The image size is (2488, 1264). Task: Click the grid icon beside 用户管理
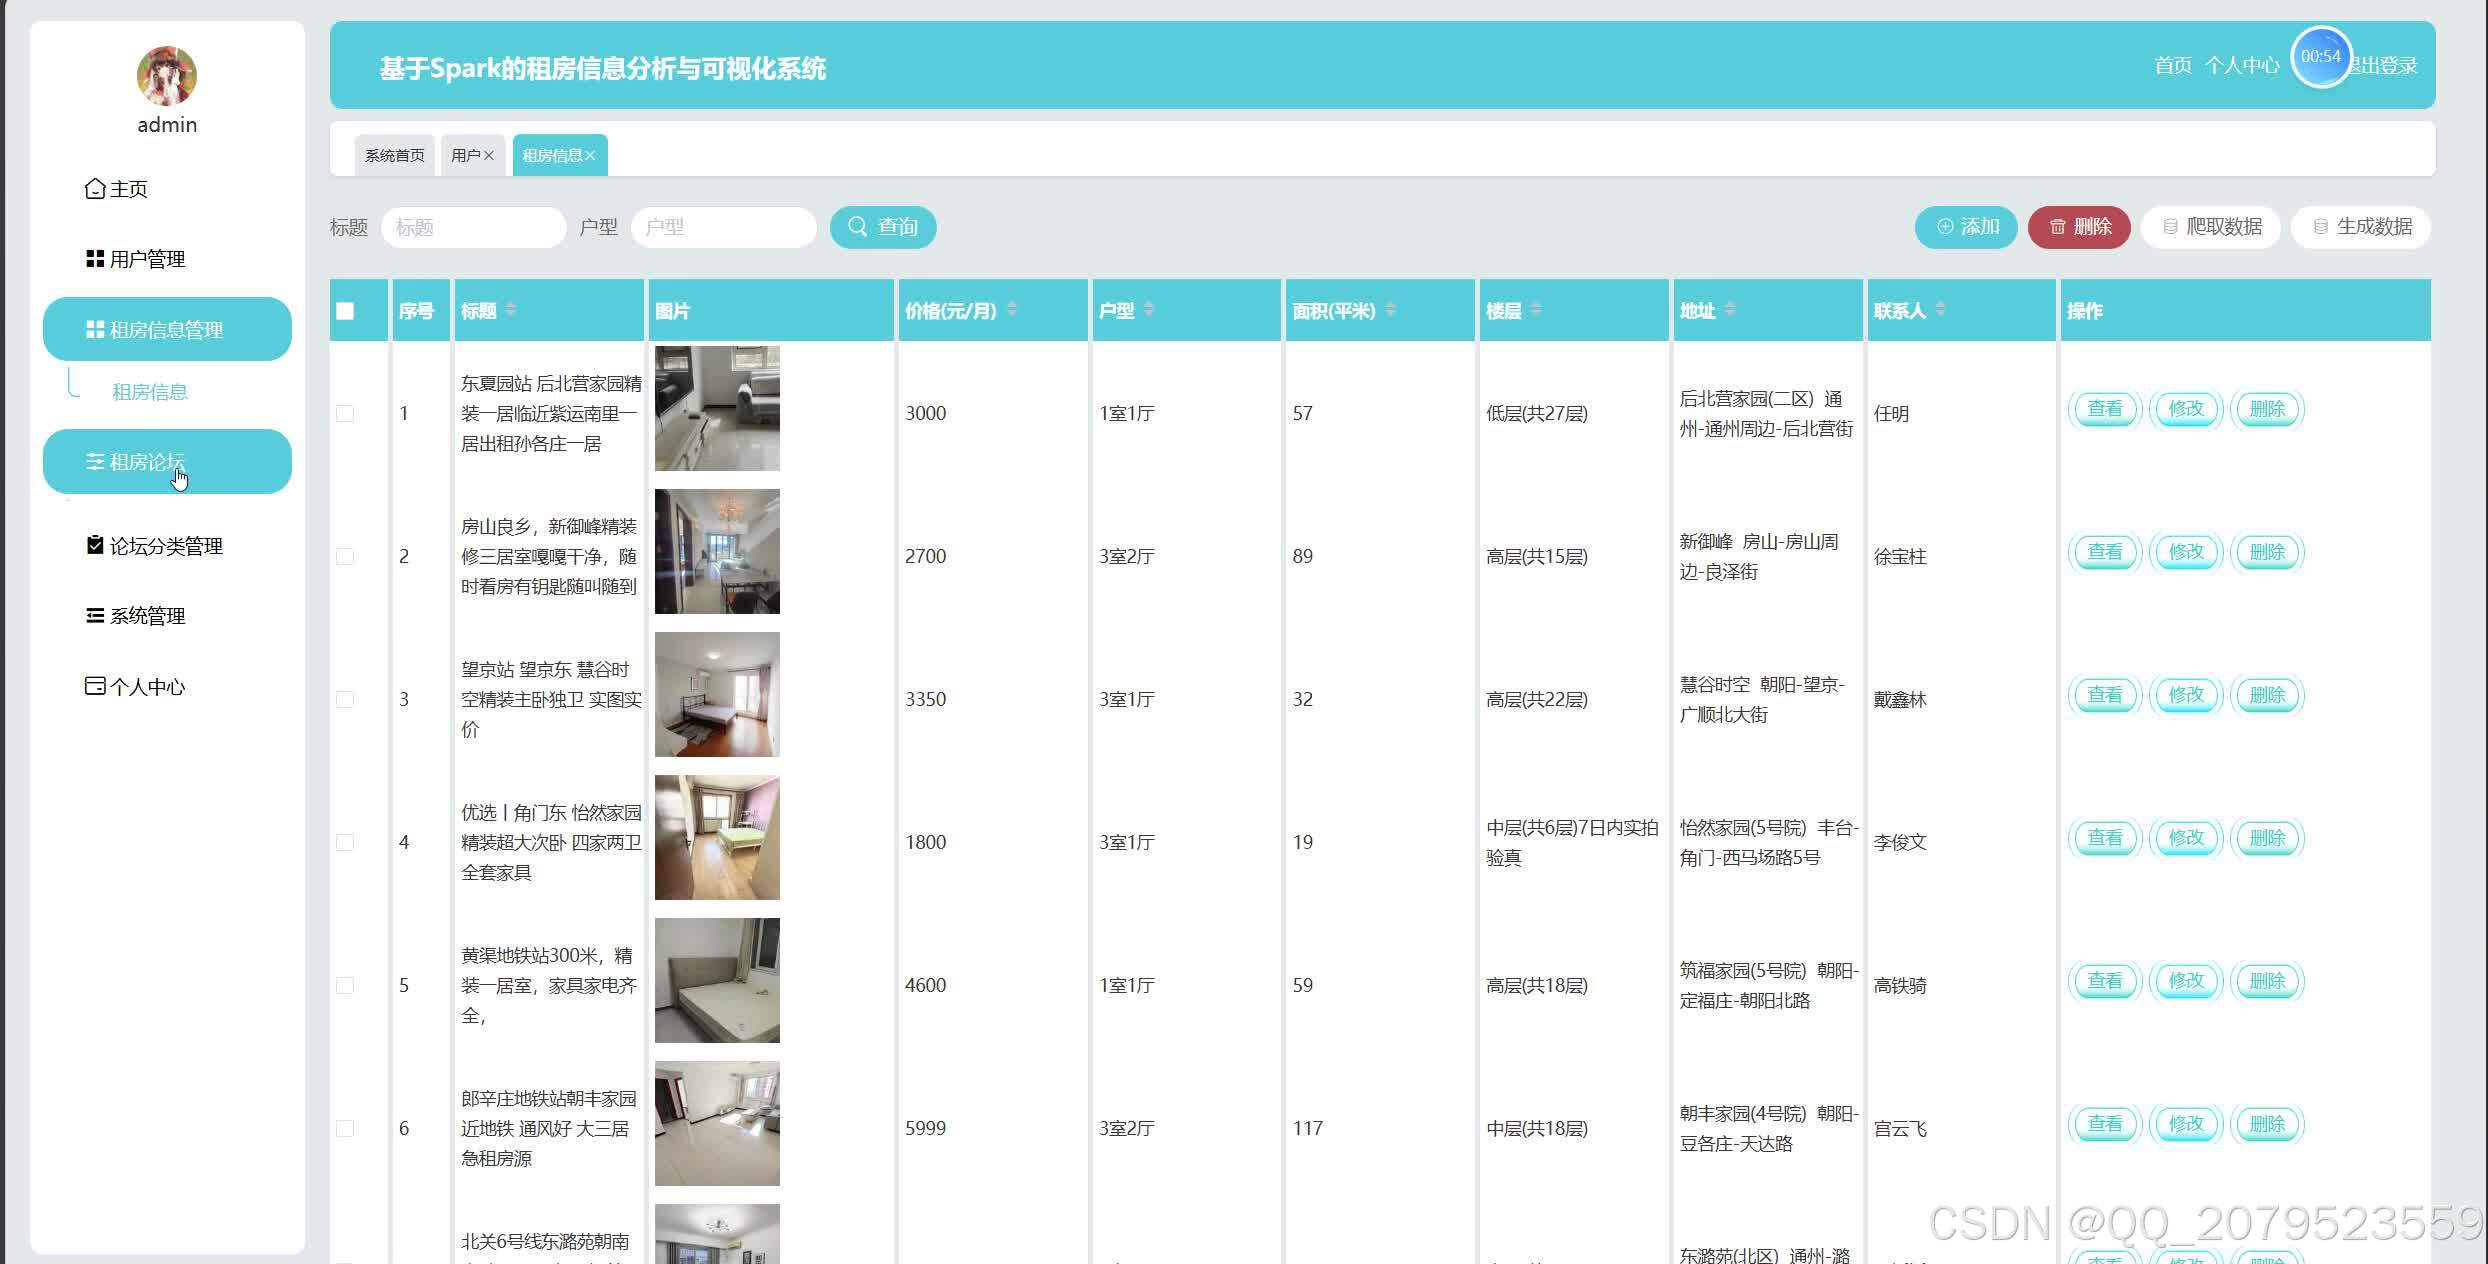[x=95, y=259]
